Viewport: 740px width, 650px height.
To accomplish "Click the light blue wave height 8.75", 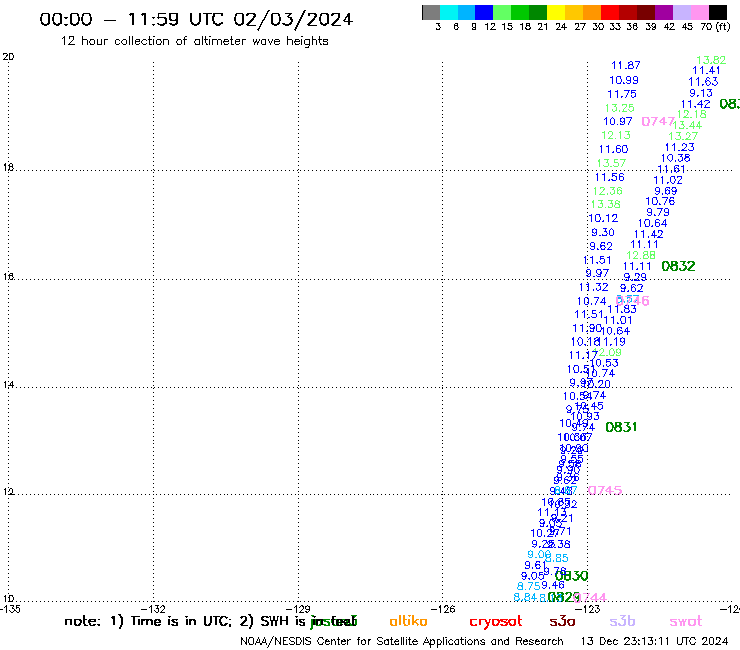I will click(529, 586).
